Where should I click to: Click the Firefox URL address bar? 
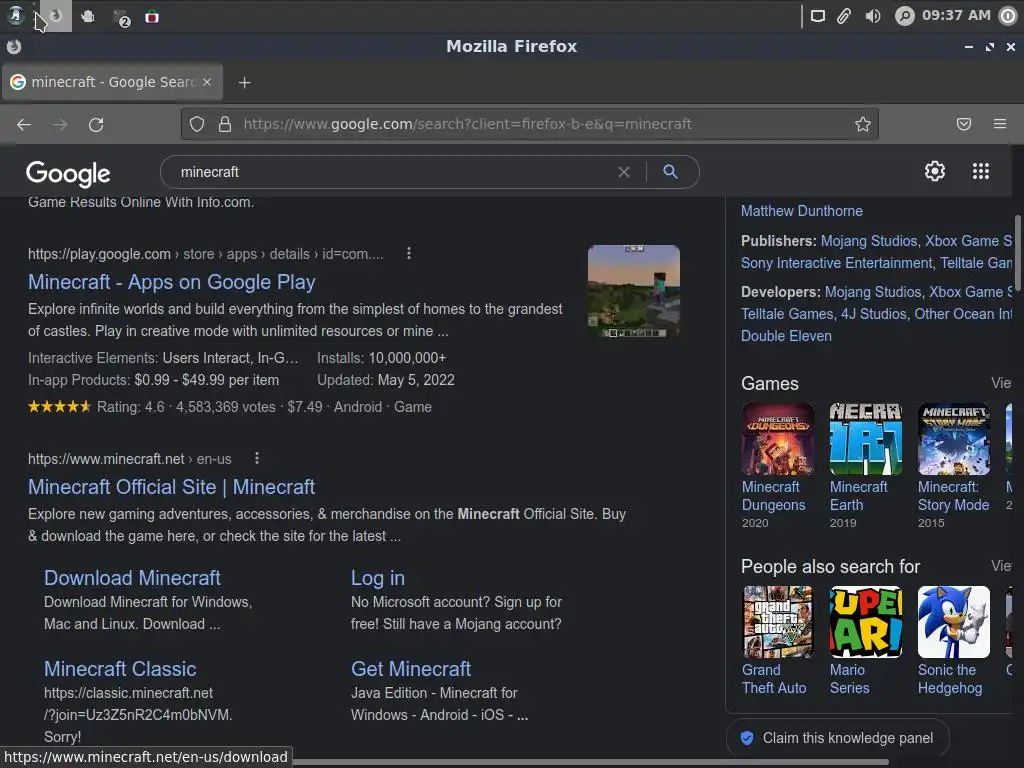click(530, 124)
